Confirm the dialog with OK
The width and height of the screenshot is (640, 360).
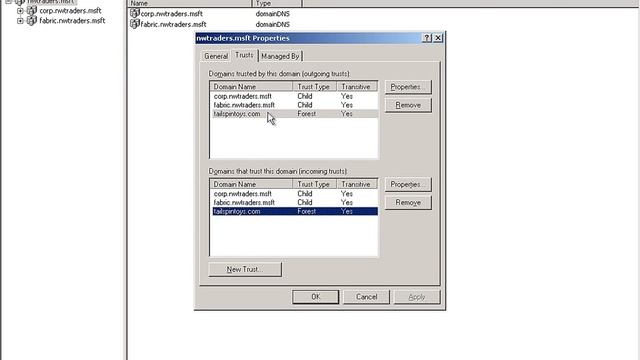[x=316, y=297]
